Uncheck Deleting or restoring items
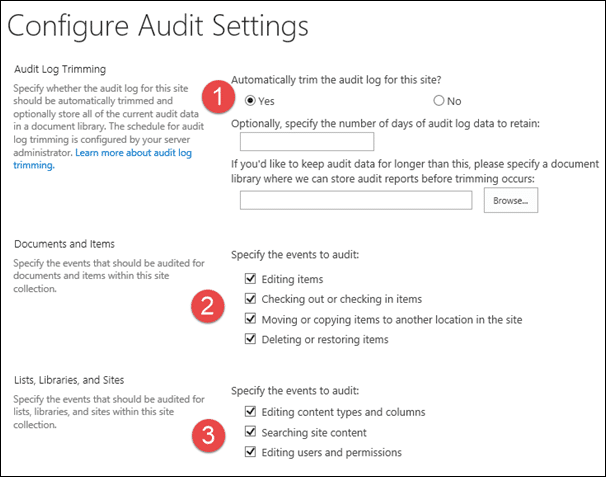 tap(249, 339)
